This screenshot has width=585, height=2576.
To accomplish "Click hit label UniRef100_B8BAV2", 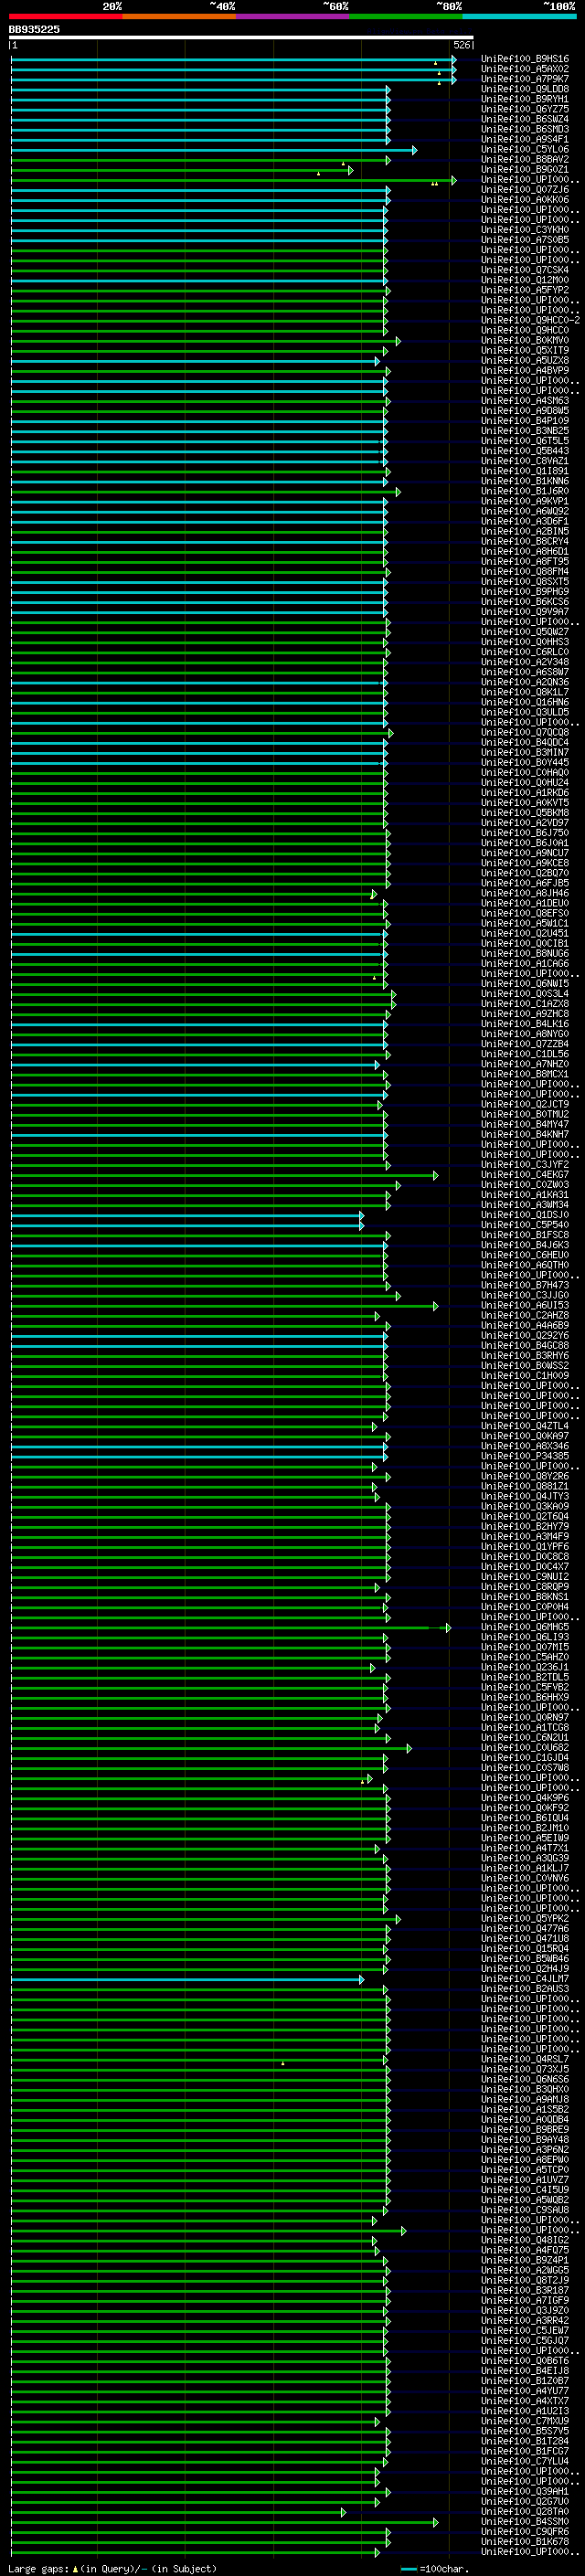I will 525,159.
